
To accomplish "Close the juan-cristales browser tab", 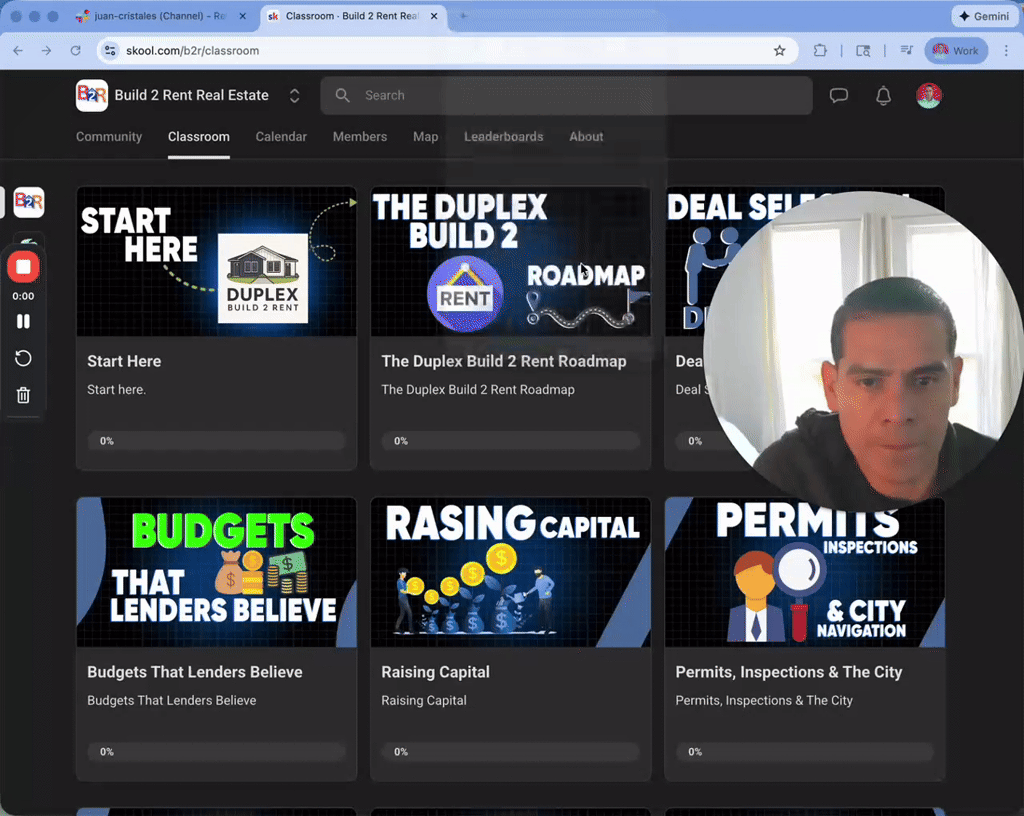I will coord(243,16).
